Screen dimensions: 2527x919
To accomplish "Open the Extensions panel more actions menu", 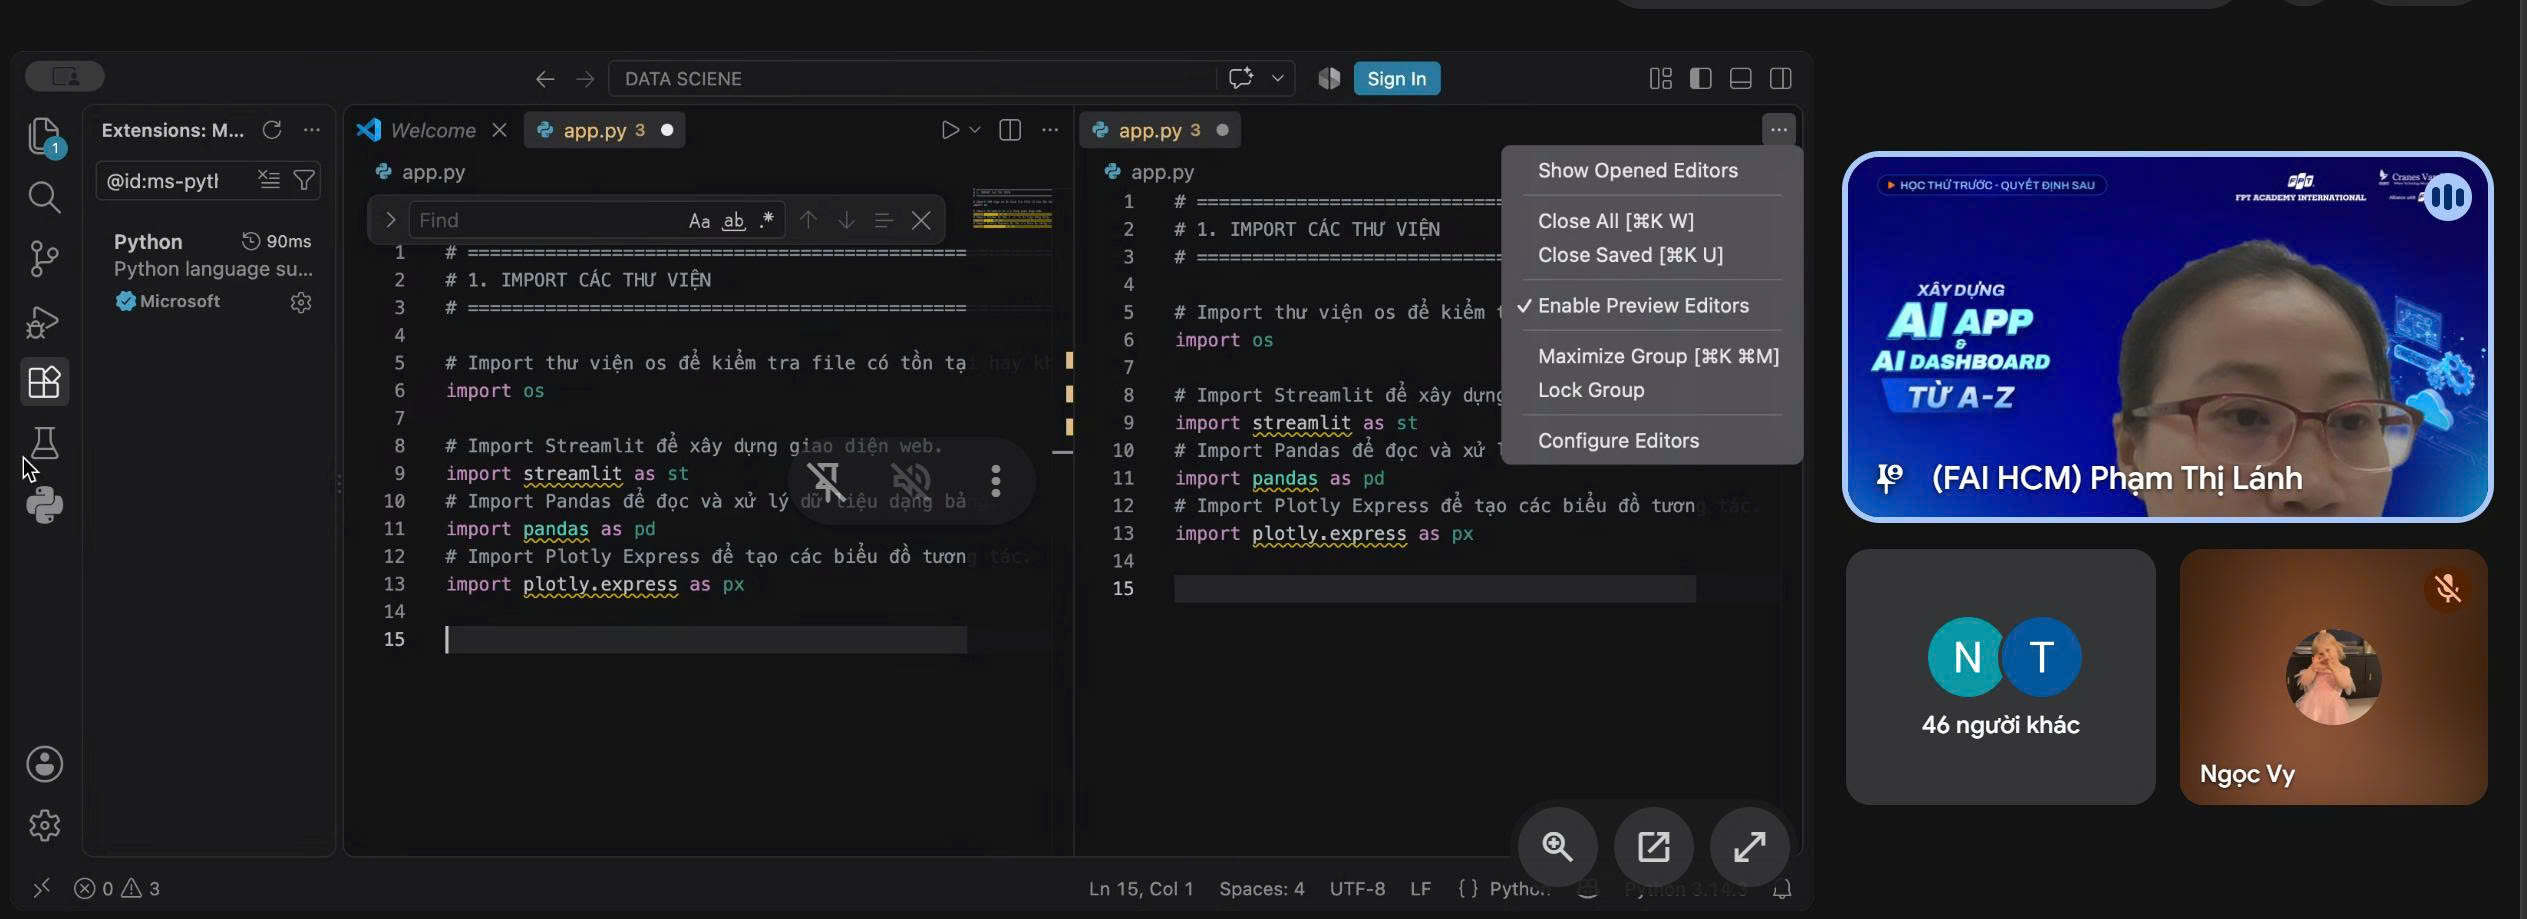I will [312, 130].
